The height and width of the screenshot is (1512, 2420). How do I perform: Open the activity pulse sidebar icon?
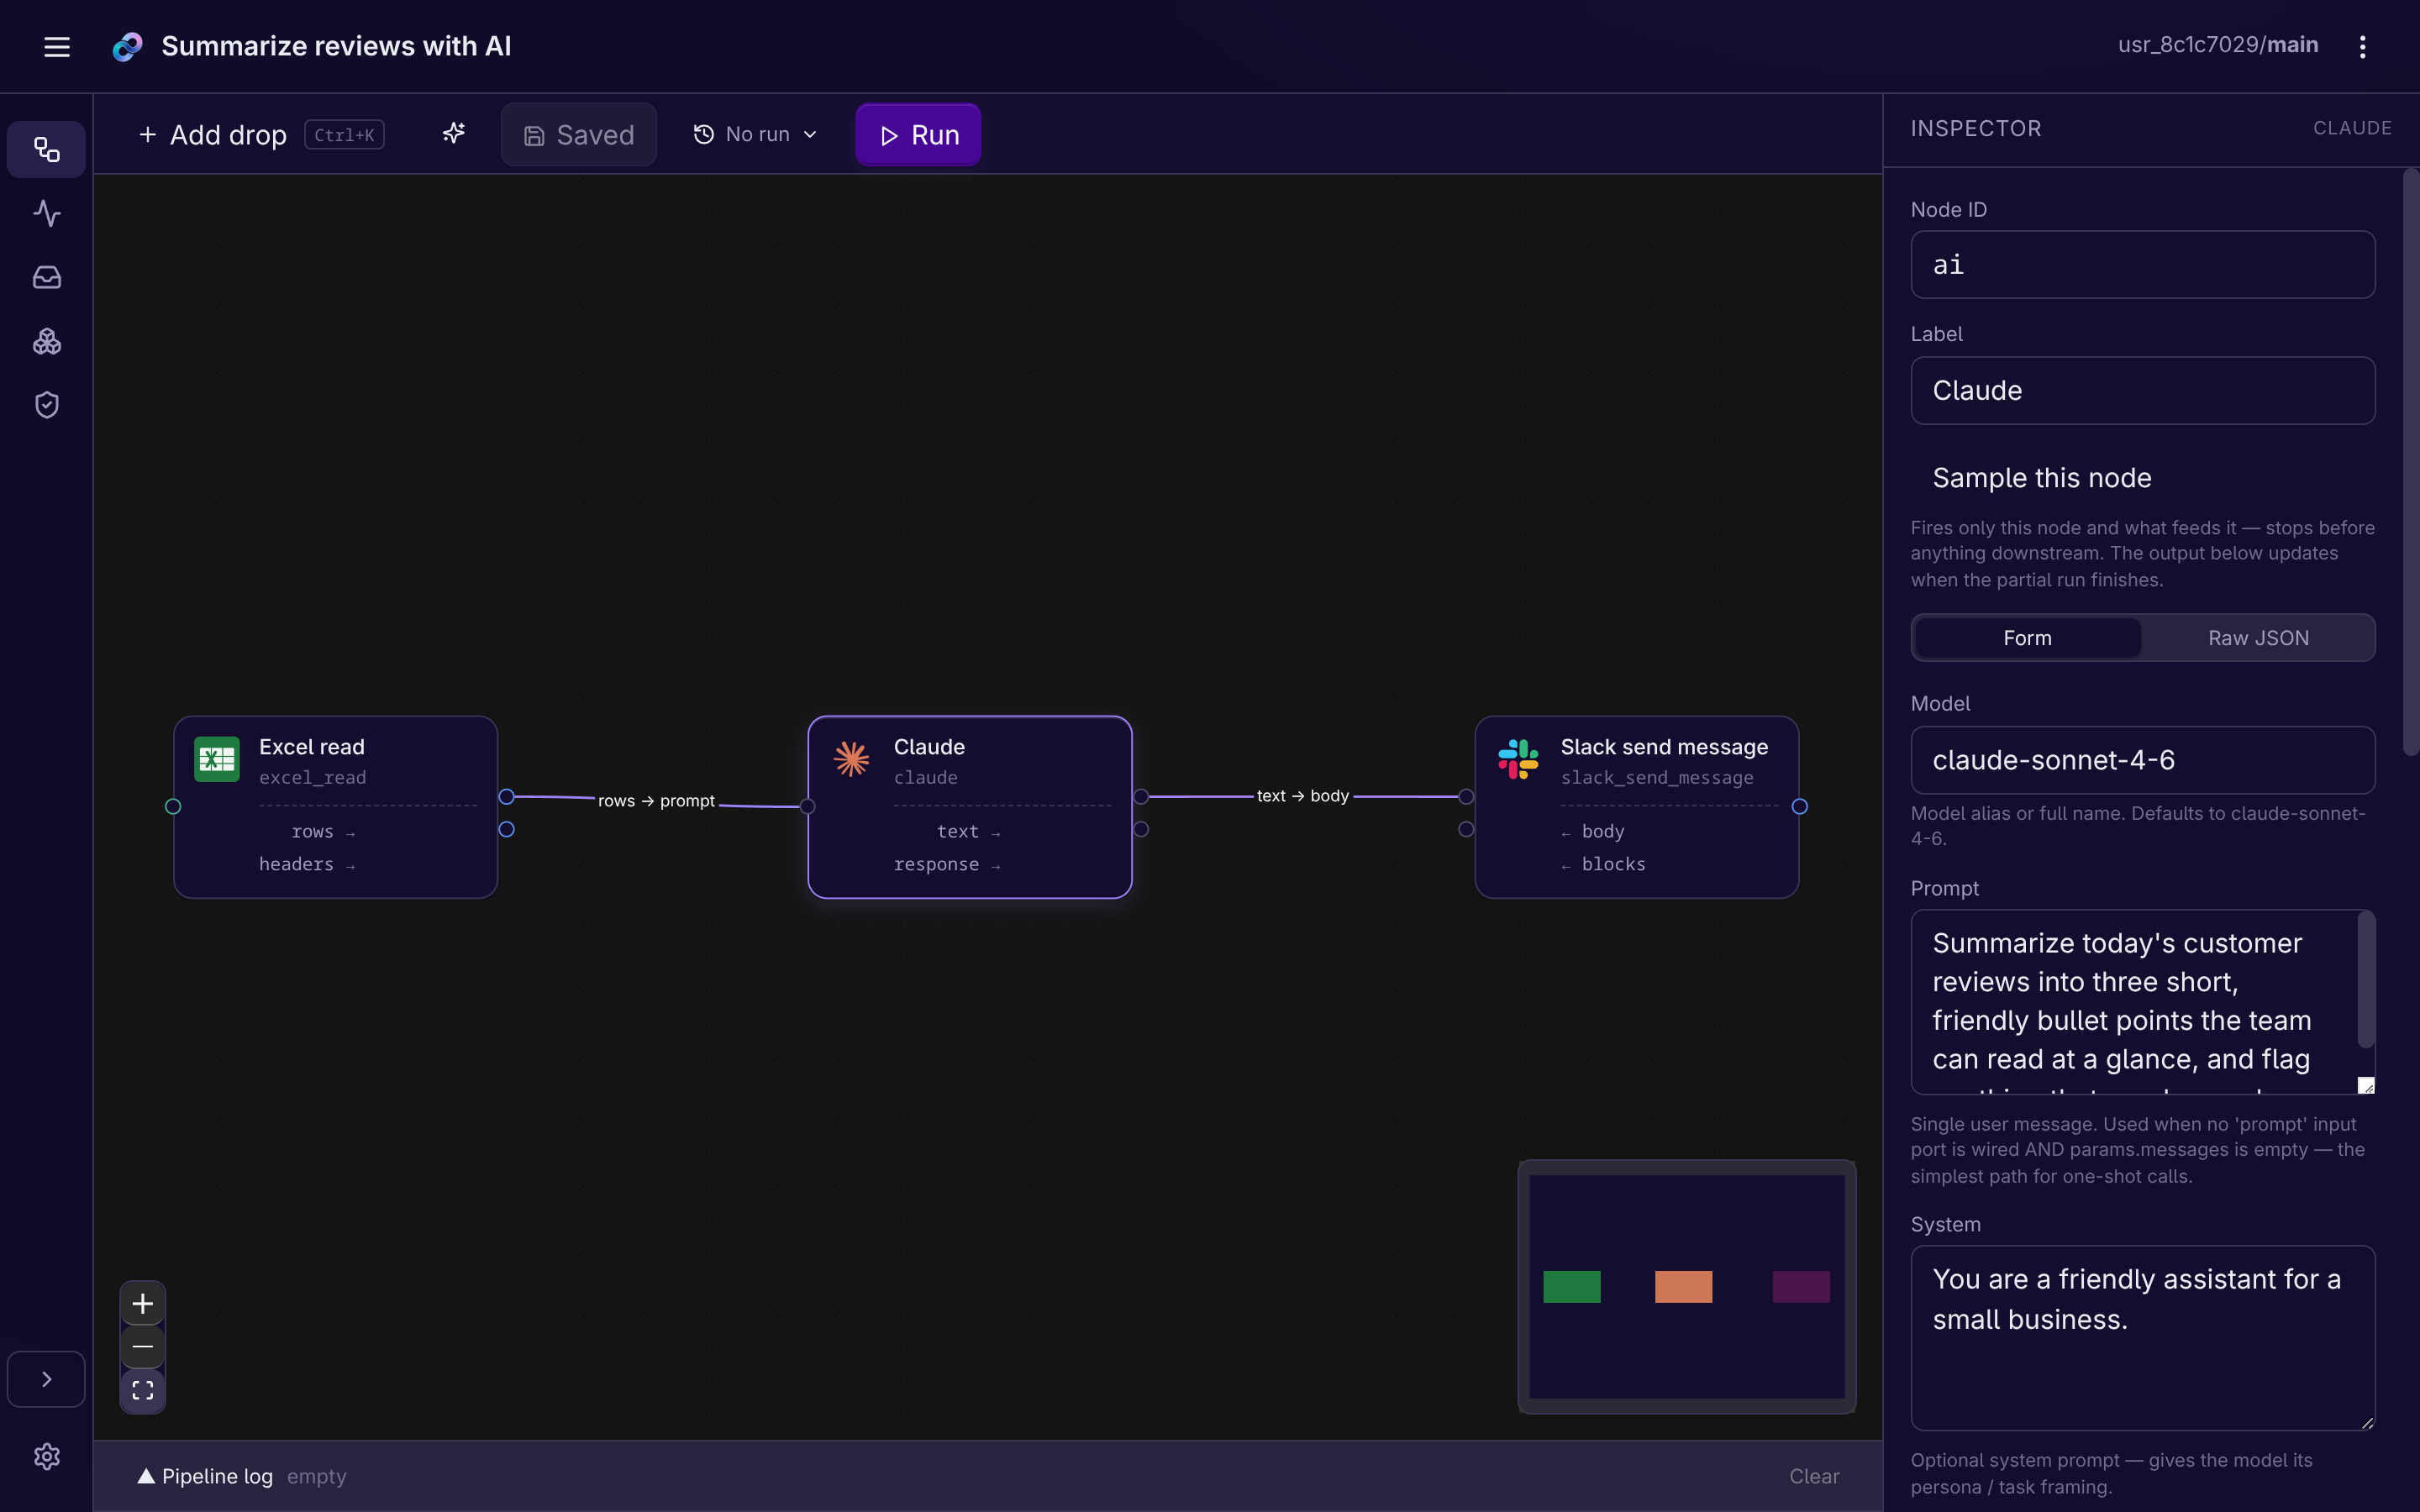(47, 213)
